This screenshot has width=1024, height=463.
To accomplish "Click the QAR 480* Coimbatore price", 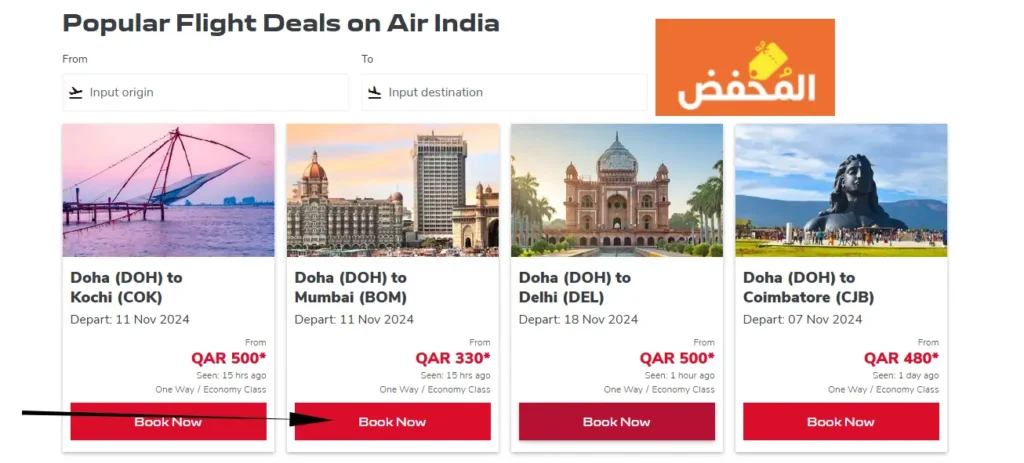I will coord(901,358).
